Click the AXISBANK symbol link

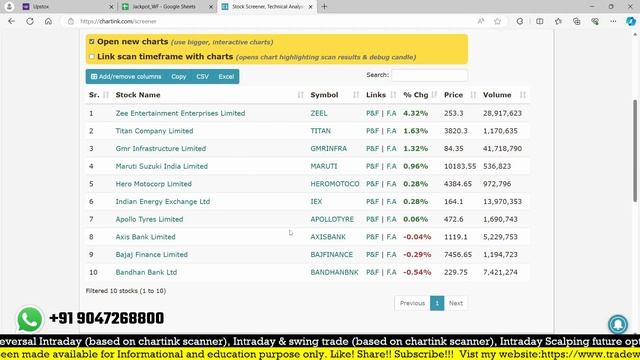[x=328, y=237]
